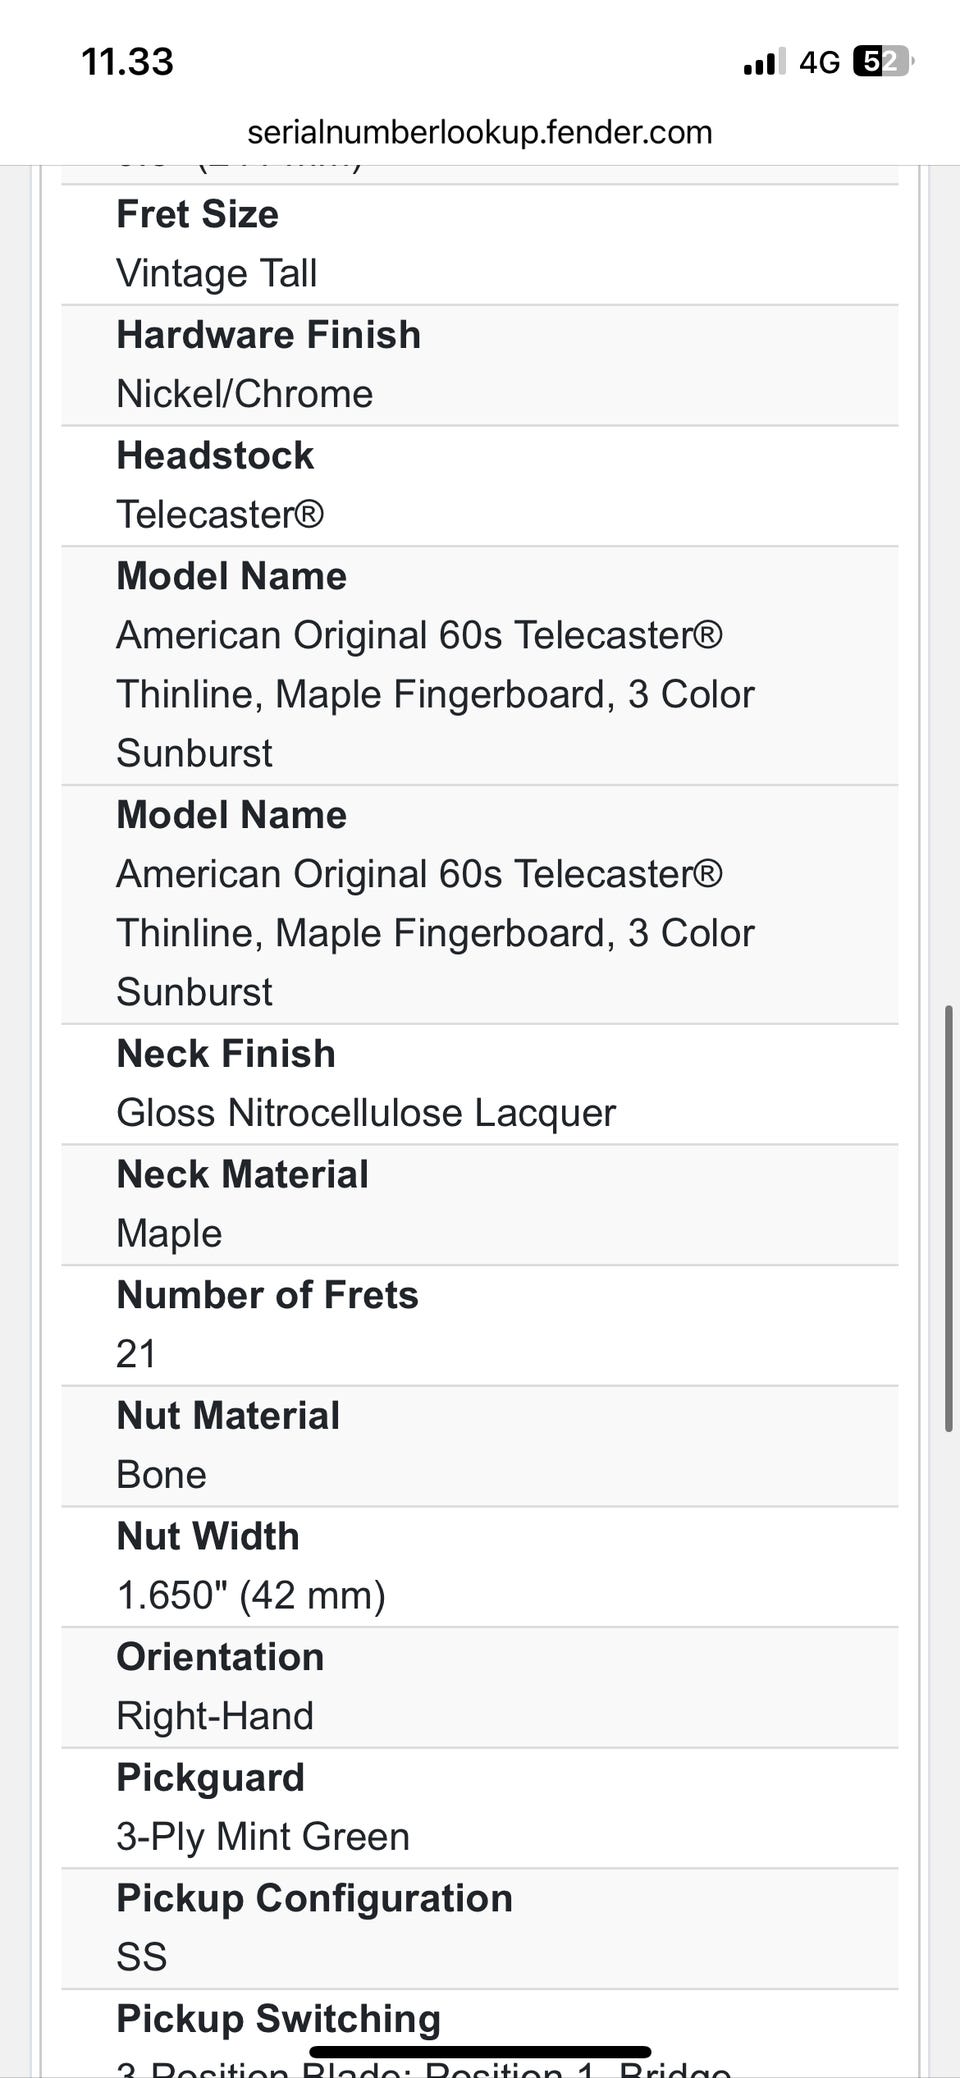
Task: Select the 3-Ply Mint Green pickguard value
Action: click(x=263, y=1836)
